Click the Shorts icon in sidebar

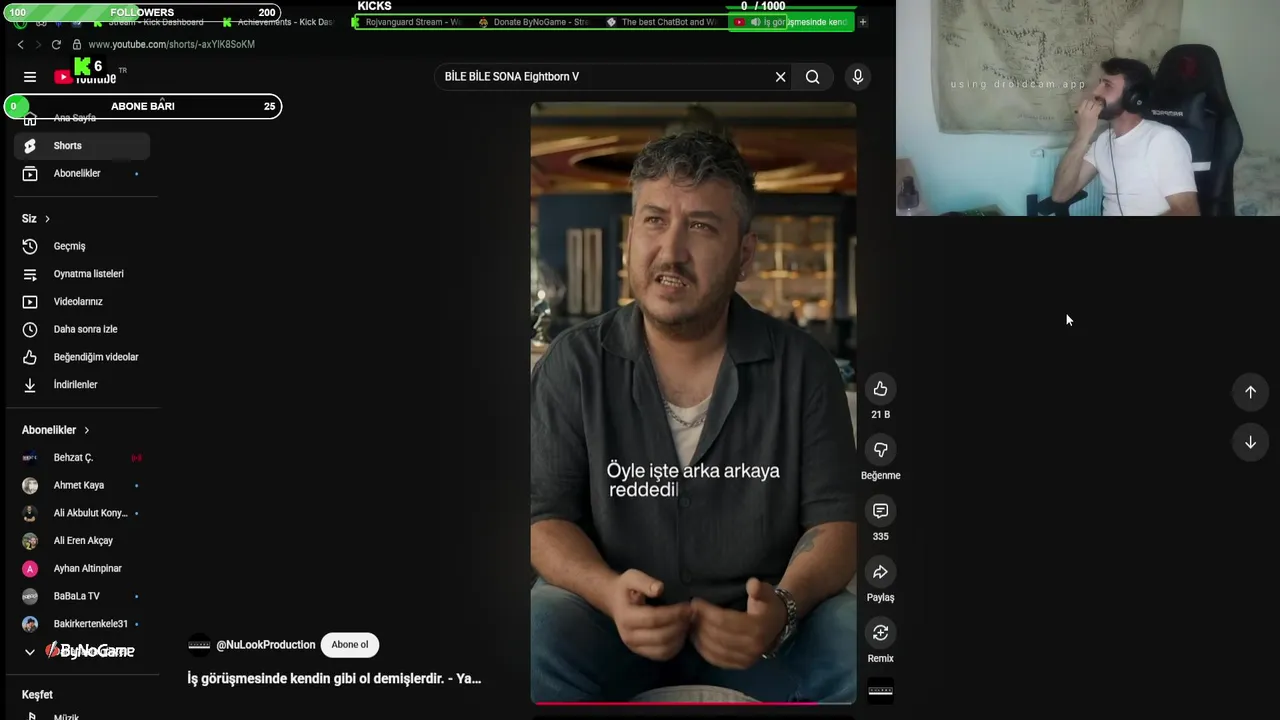coord(30,146)
